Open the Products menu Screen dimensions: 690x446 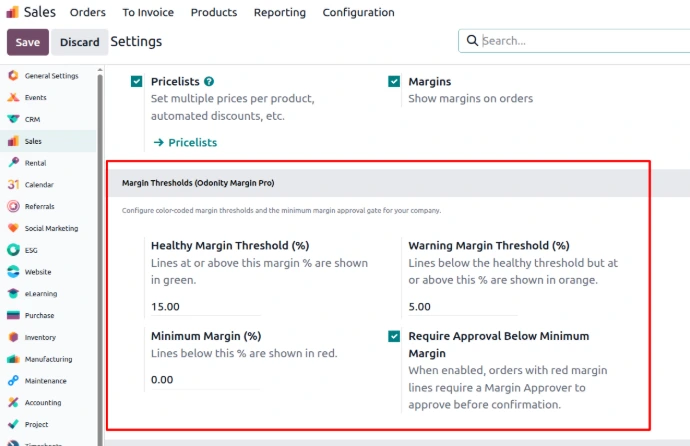point(213,13)
